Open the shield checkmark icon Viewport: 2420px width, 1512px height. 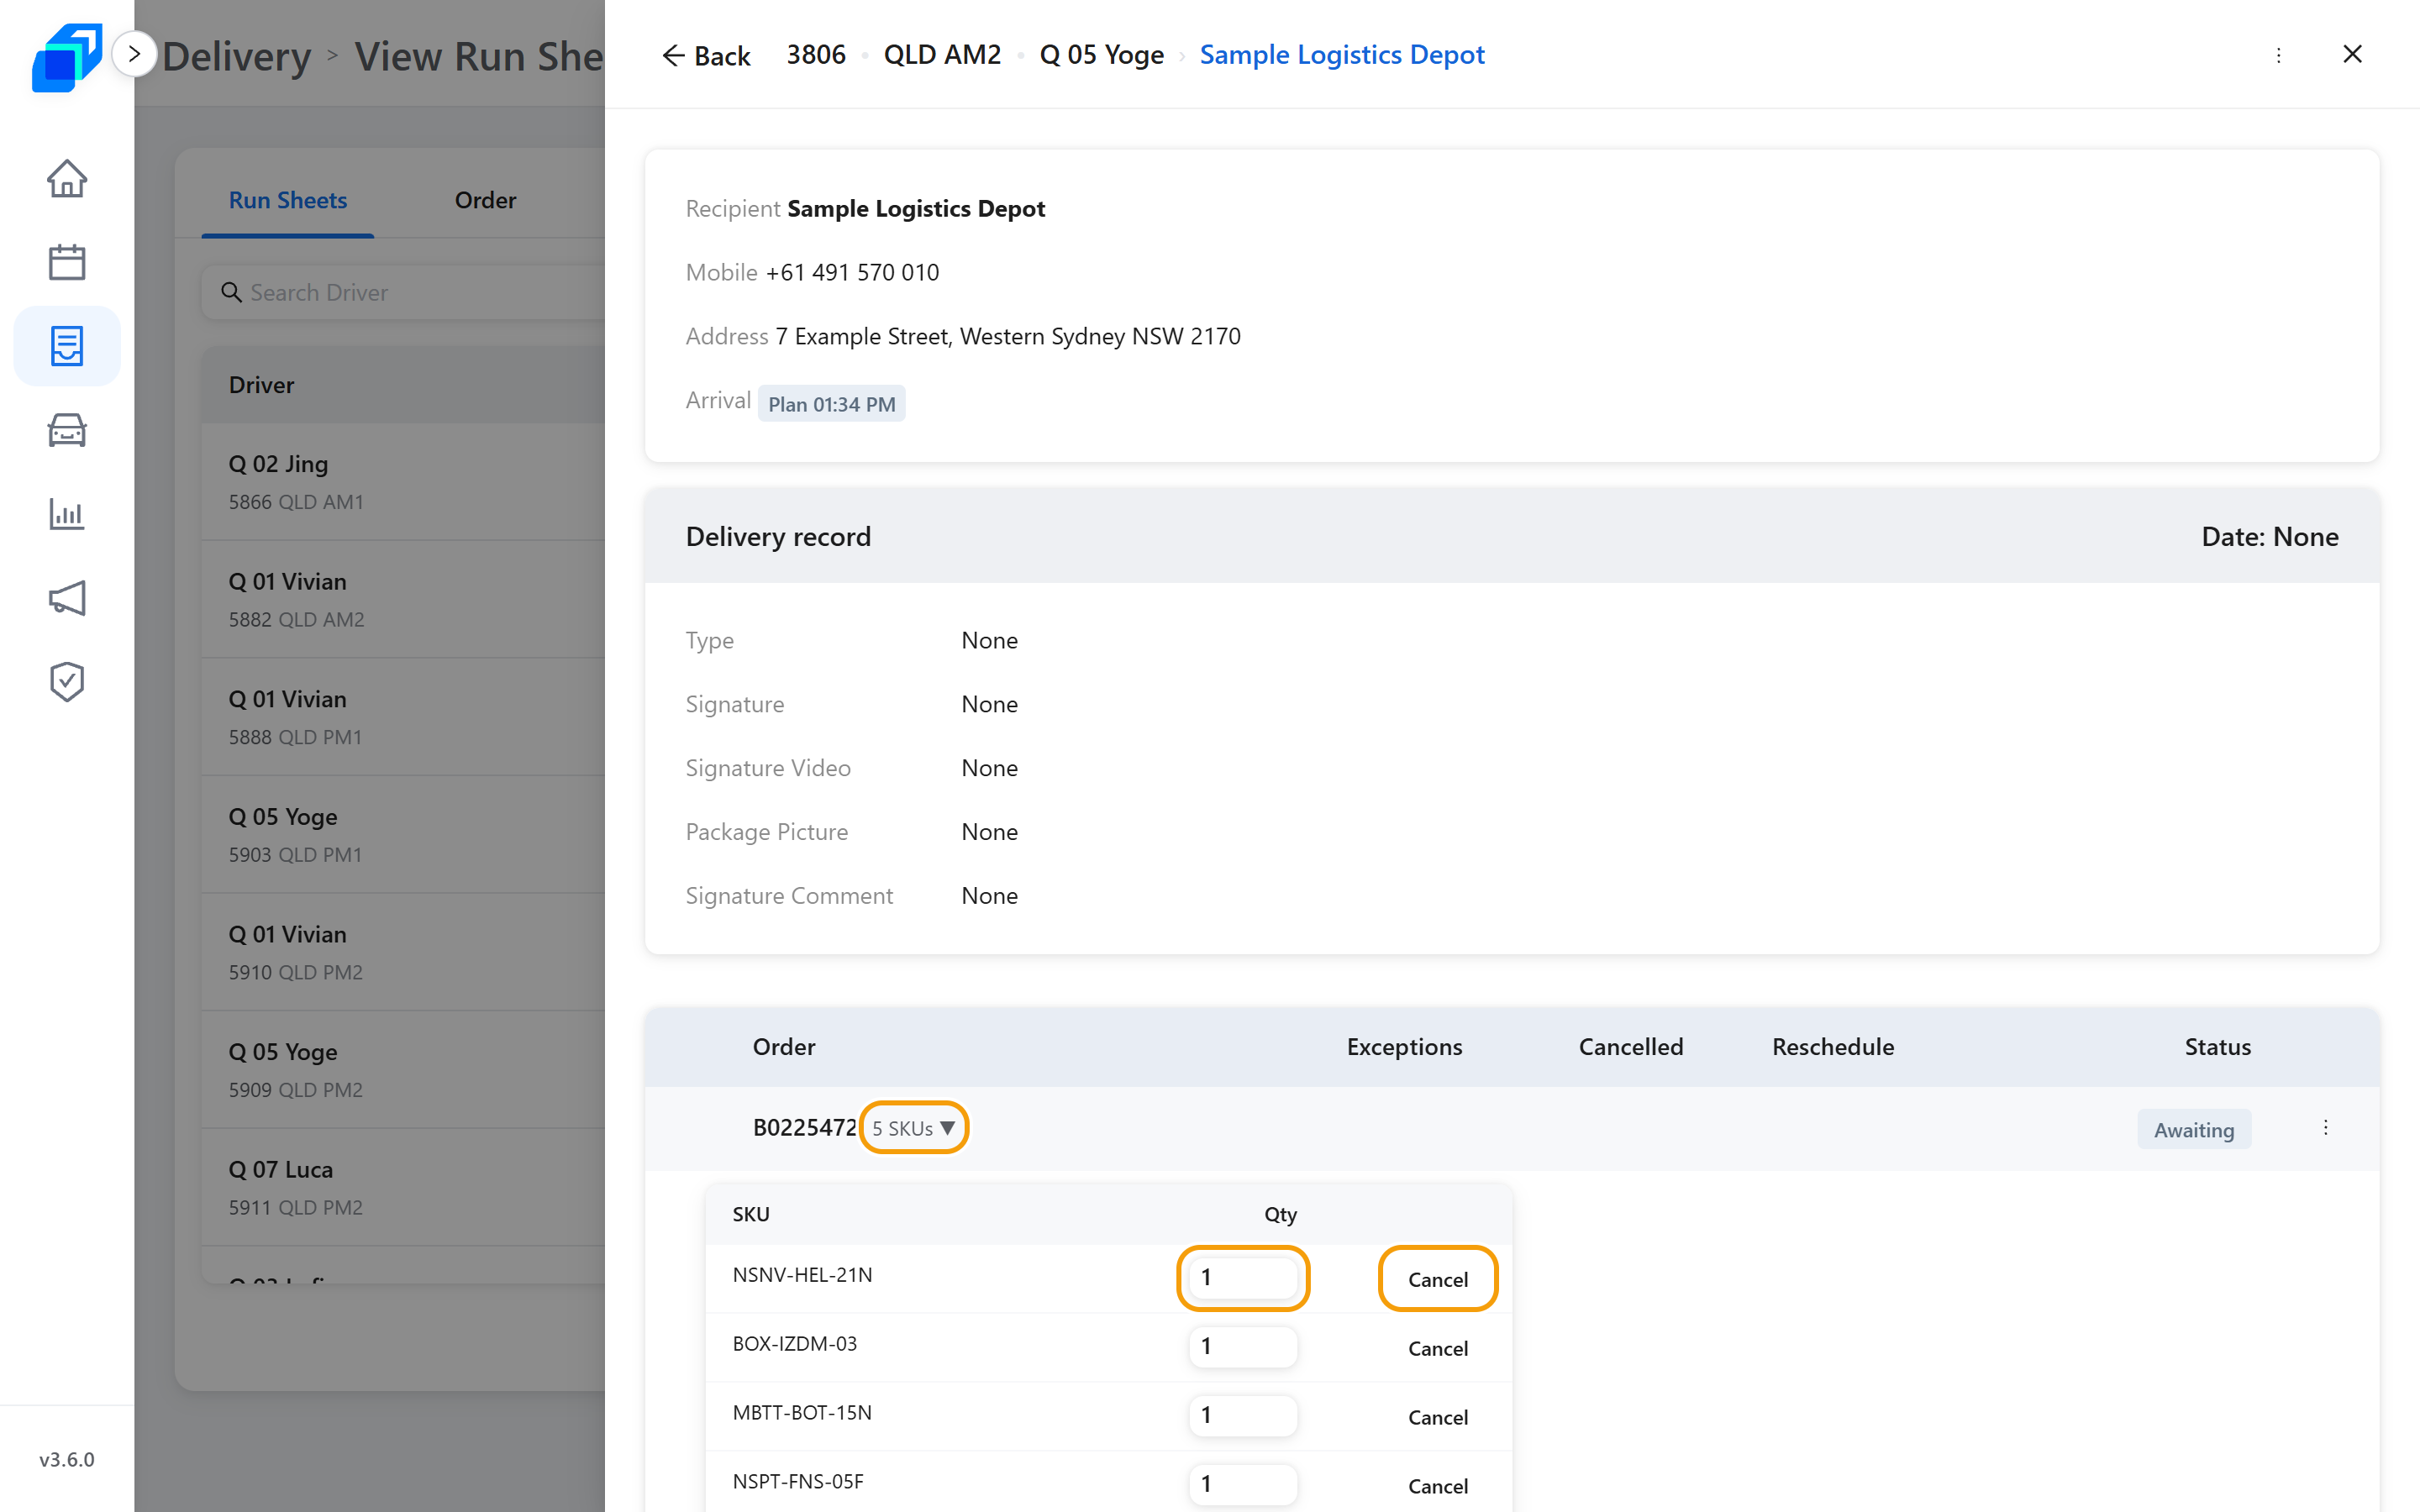click(67, 682)
